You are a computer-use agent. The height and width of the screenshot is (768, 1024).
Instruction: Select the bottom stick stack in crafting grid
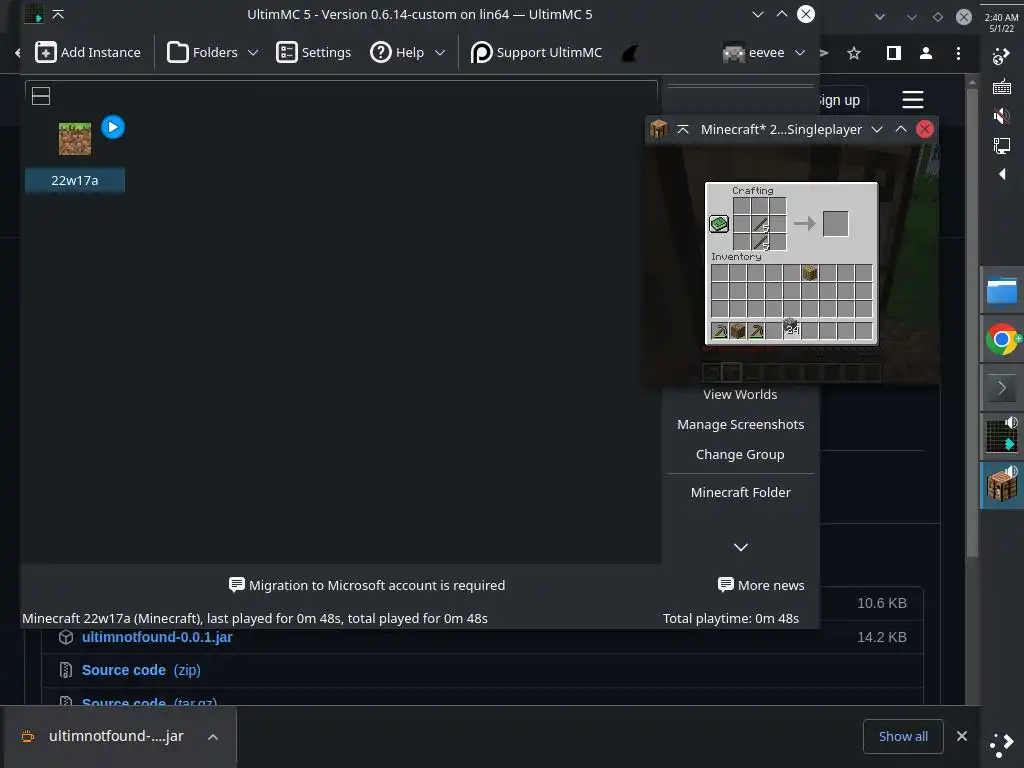760,242
